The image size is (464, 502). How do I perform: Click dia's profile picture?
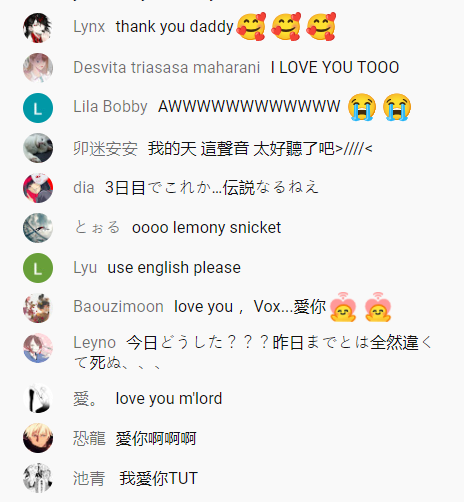click(x=38, y=188)
